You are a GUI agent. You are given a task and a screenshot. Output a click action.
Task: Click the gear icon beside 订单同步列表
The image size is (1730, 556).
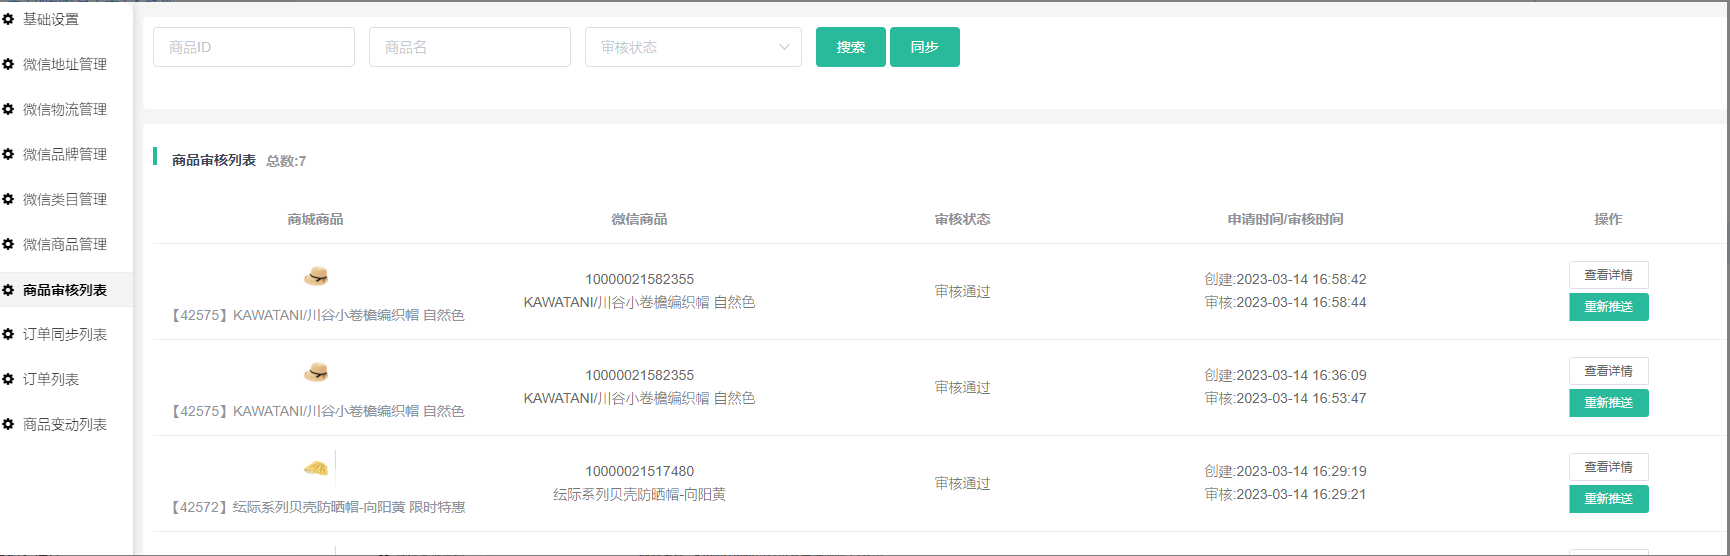tap(8, 334)
